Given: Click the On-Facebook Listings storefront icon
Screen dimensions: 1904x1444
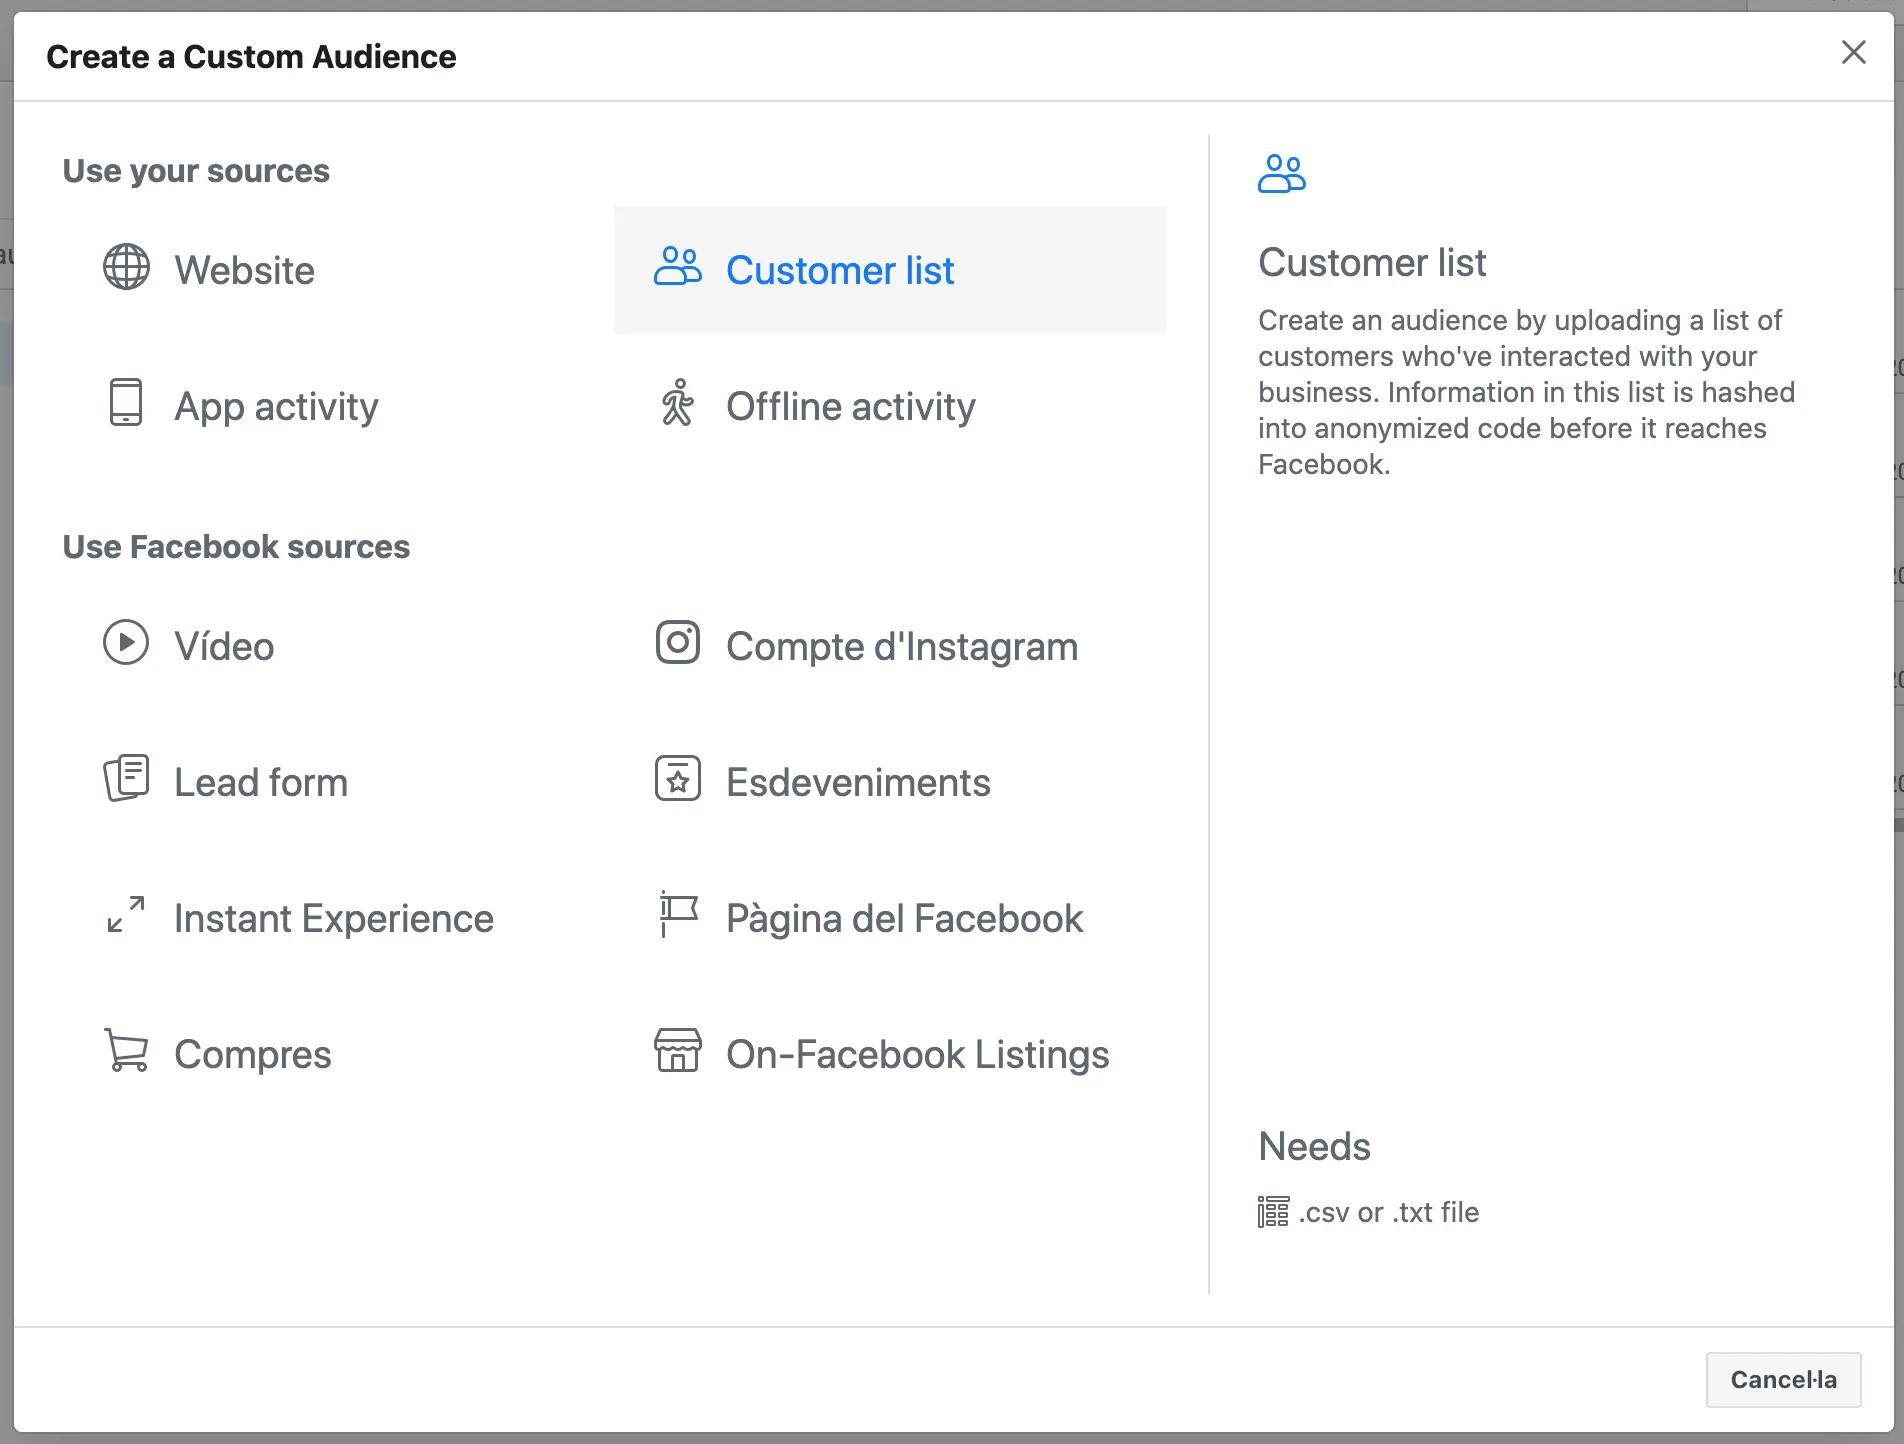Looking at the screenshot, I should pyautogui.click(x=678, y=1051).
